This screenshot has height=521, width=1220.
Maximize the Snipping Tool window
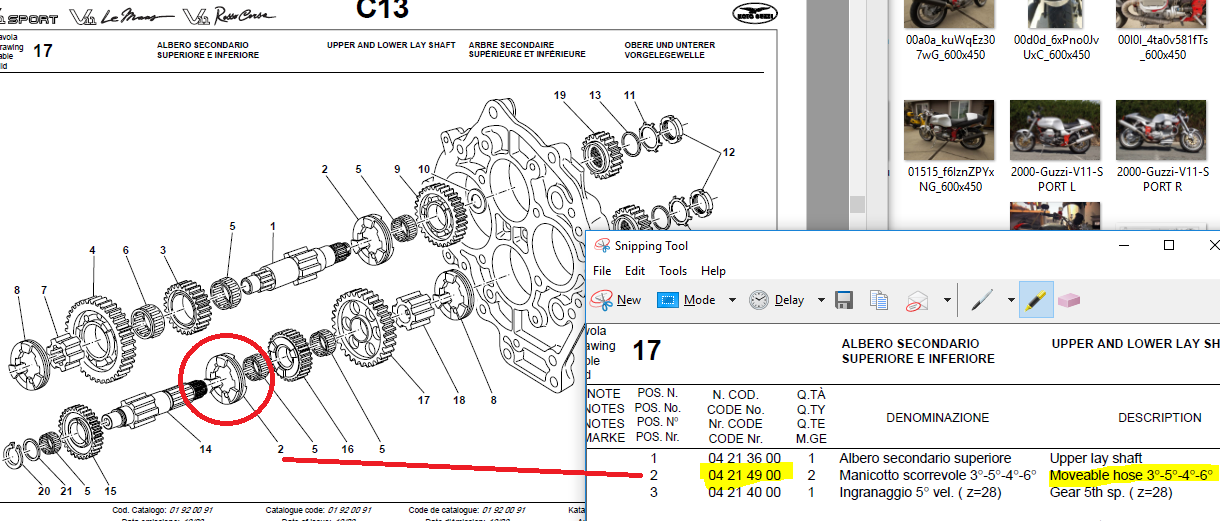(x=1169, y=245)
